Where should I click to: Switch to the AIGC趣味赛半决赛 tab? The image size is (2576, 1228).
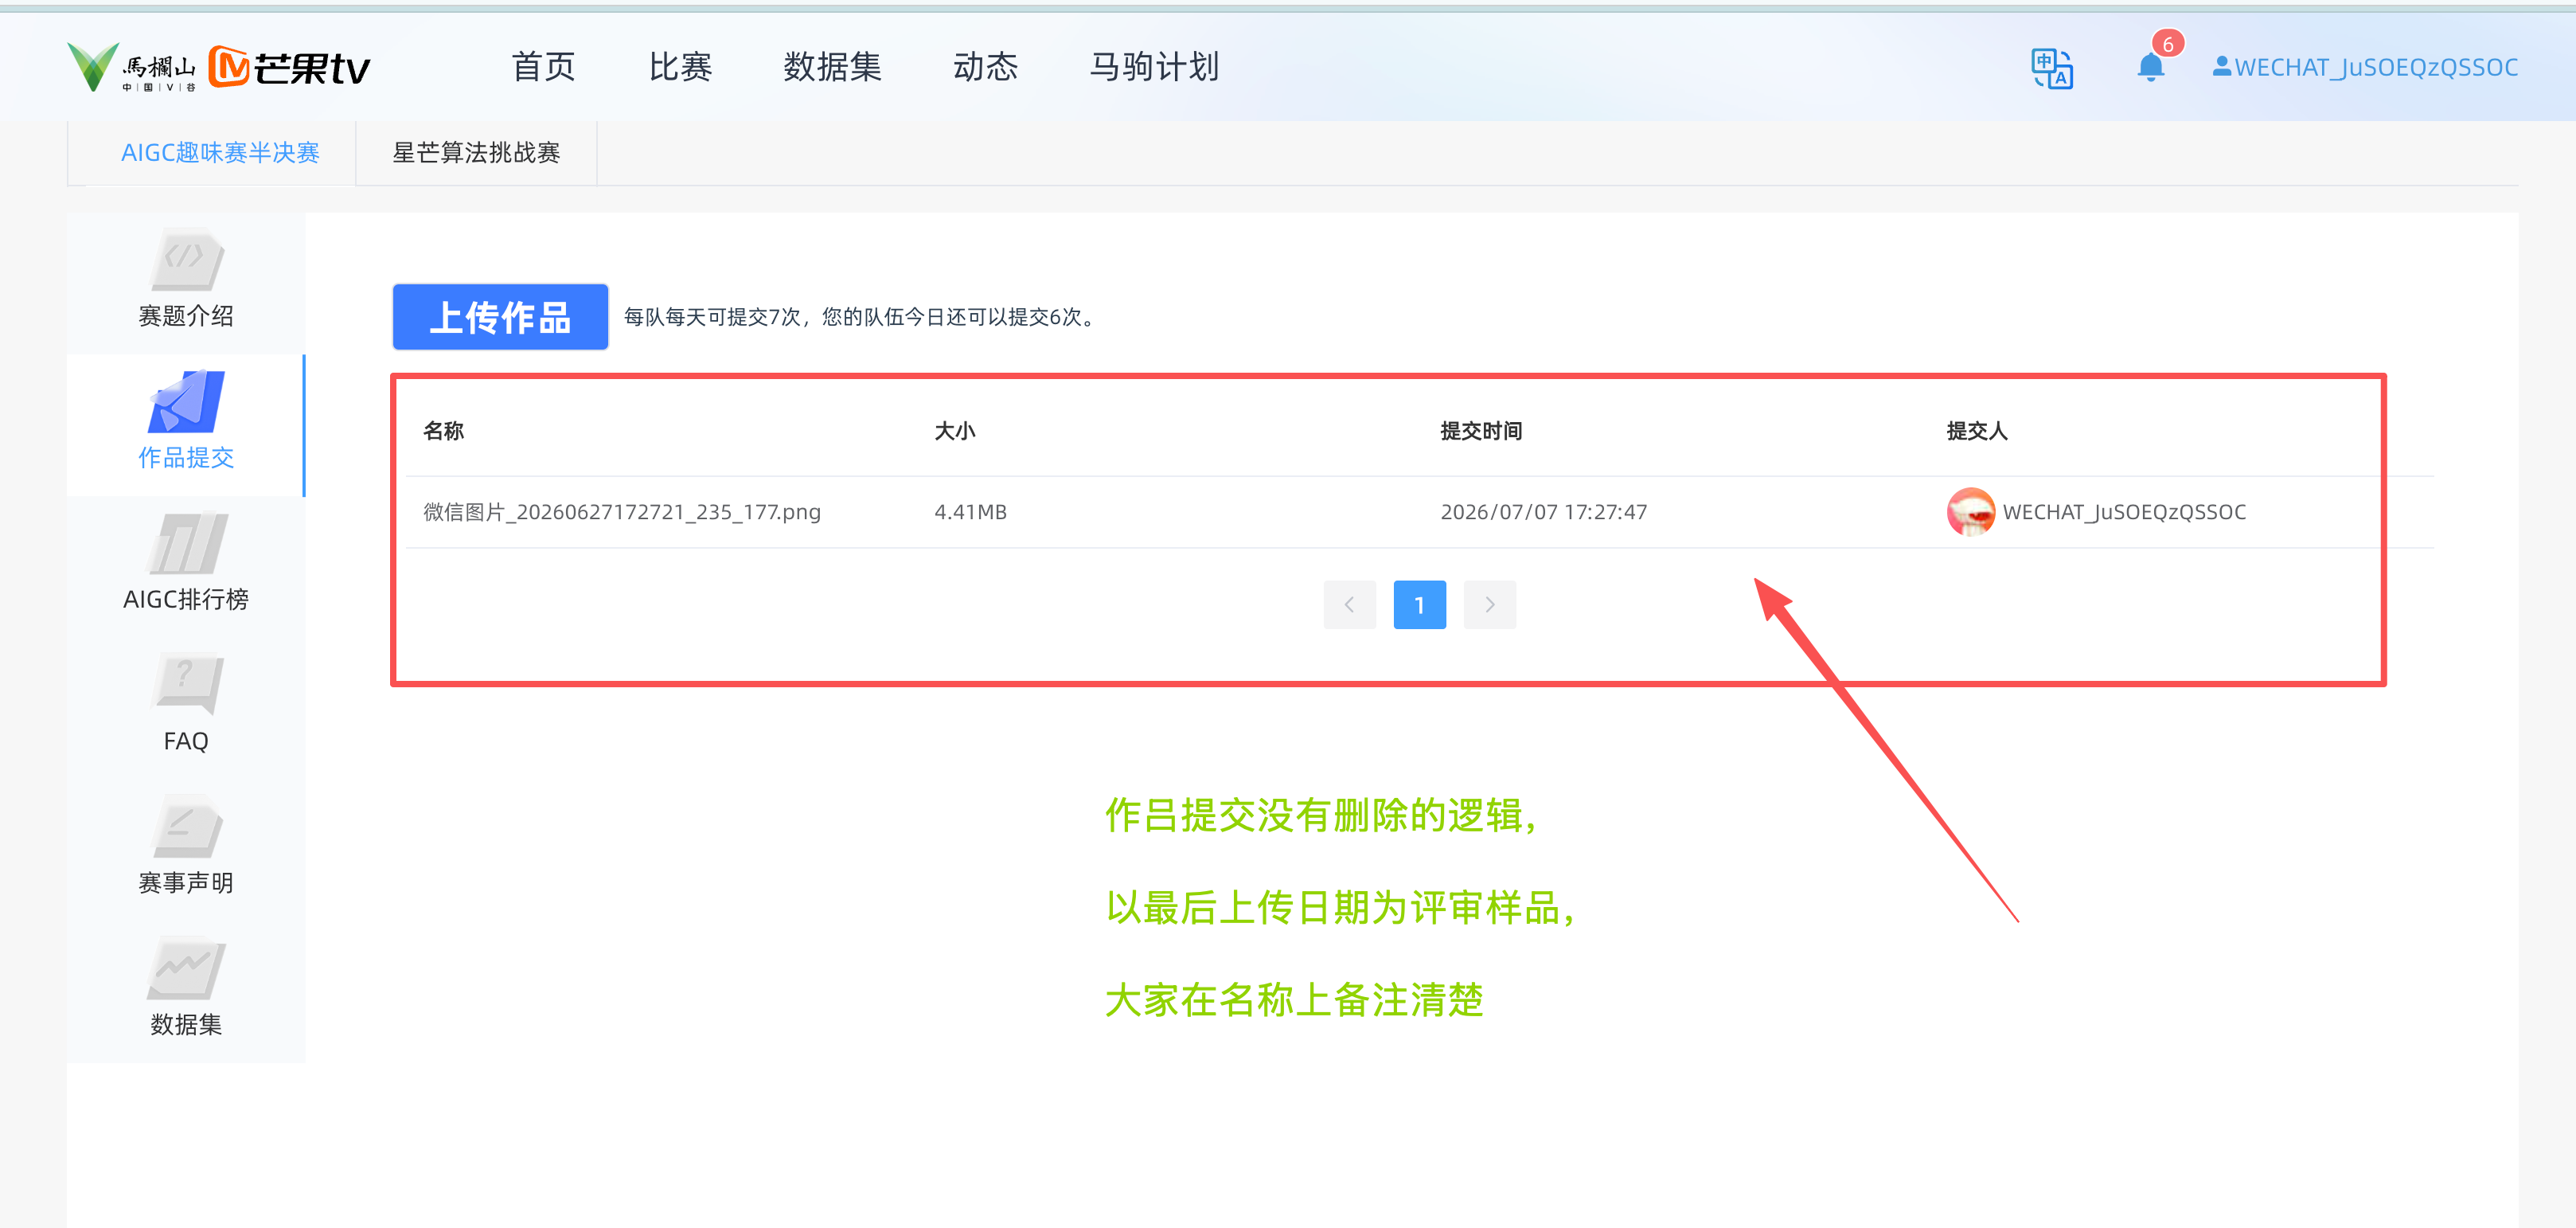pyautogui.click(x=220, y=153)
